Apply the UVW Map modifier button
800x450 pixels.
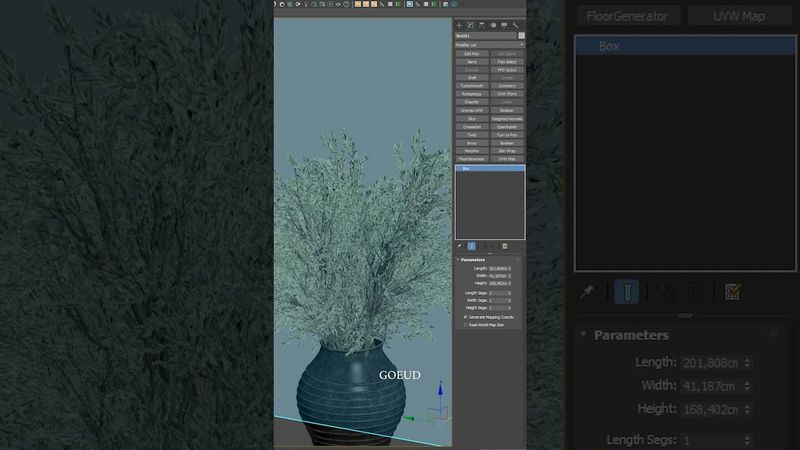pyautogui.click(x=507, y=159)
